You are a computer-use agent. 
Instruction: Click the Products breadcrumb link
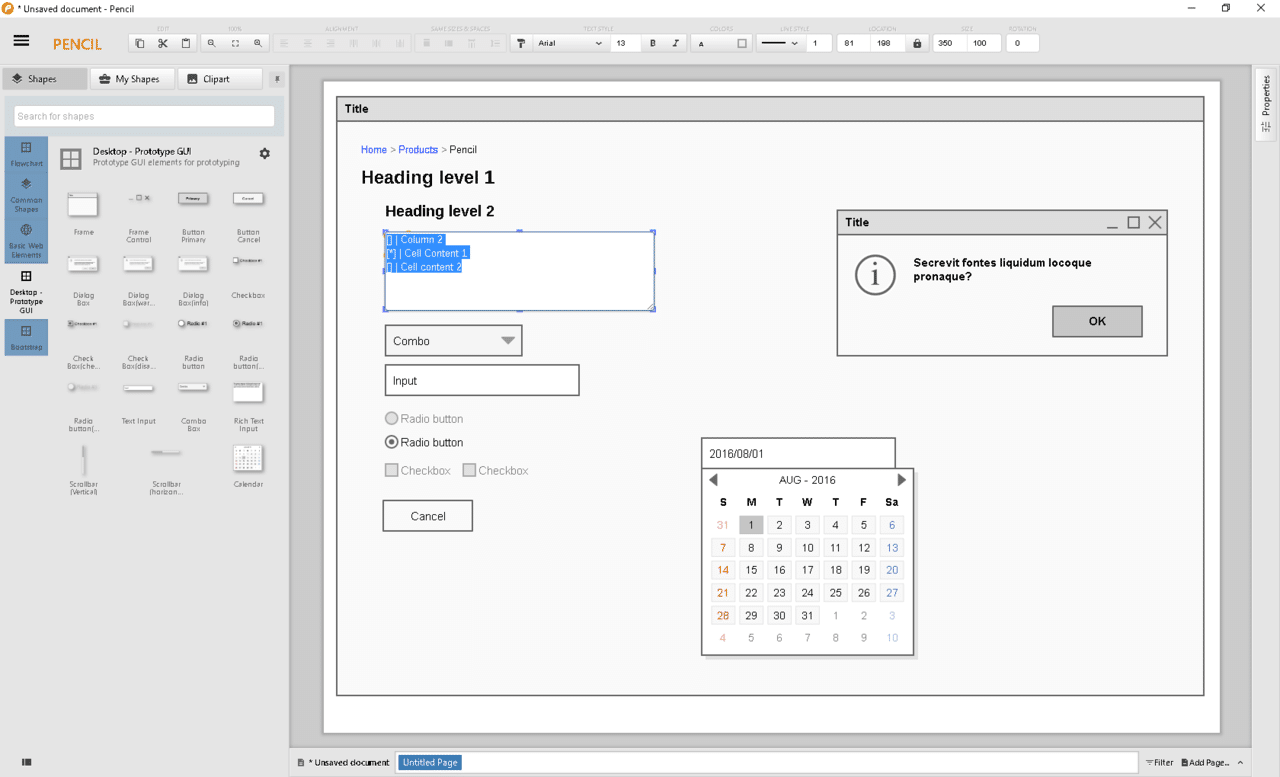tap(418, 149)
